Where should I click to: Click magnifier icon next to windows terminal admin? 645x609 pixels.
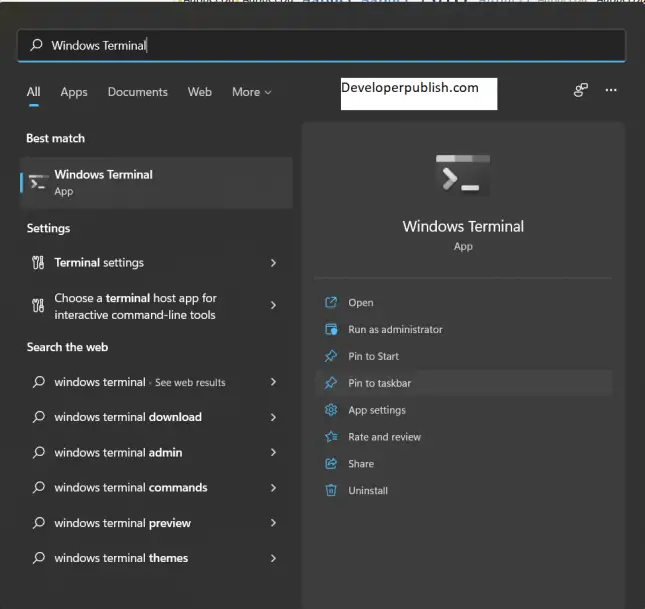[x=39, y=452]
